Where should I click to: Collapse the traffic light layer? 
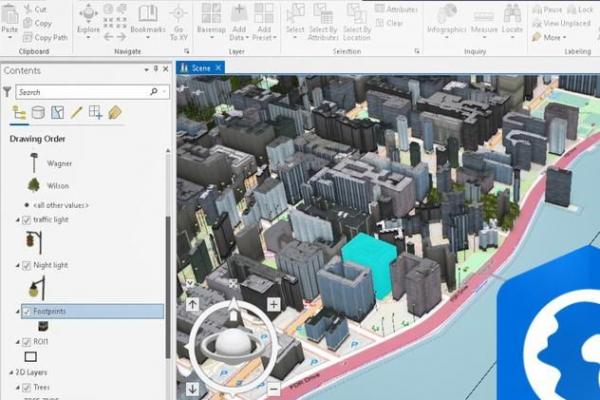click(x=16, y=219)
